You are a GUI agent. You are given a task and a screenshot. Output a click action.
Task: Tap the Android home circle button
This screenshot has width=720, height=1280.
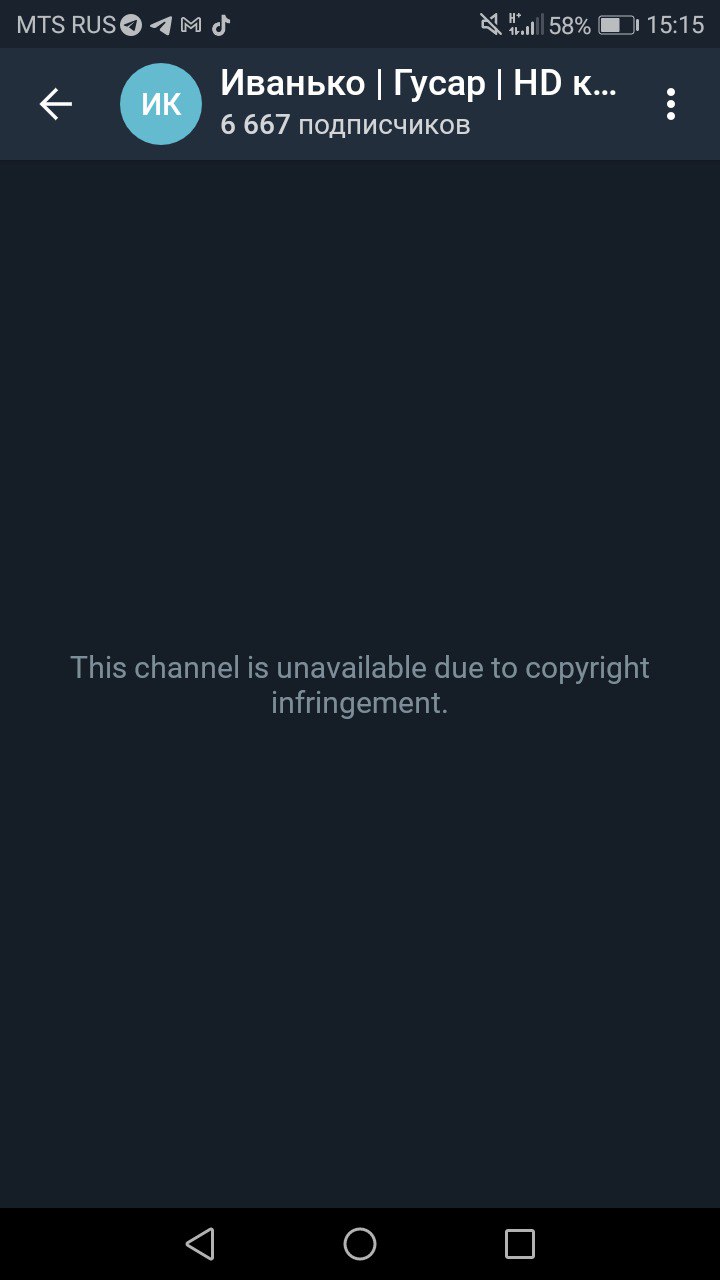(360, 1244)
